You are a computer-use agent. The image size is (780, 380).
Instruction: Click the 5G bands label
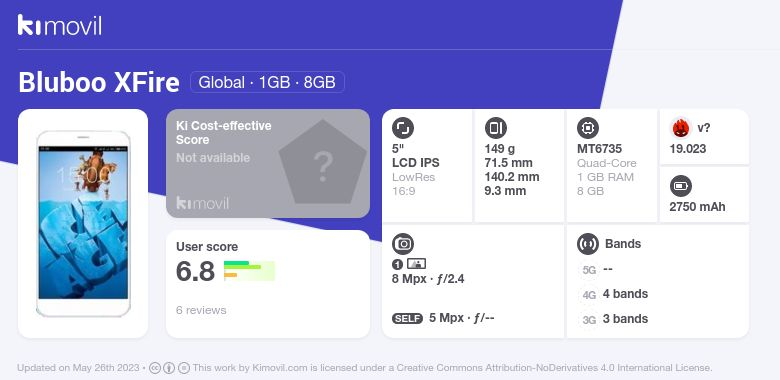589,270
